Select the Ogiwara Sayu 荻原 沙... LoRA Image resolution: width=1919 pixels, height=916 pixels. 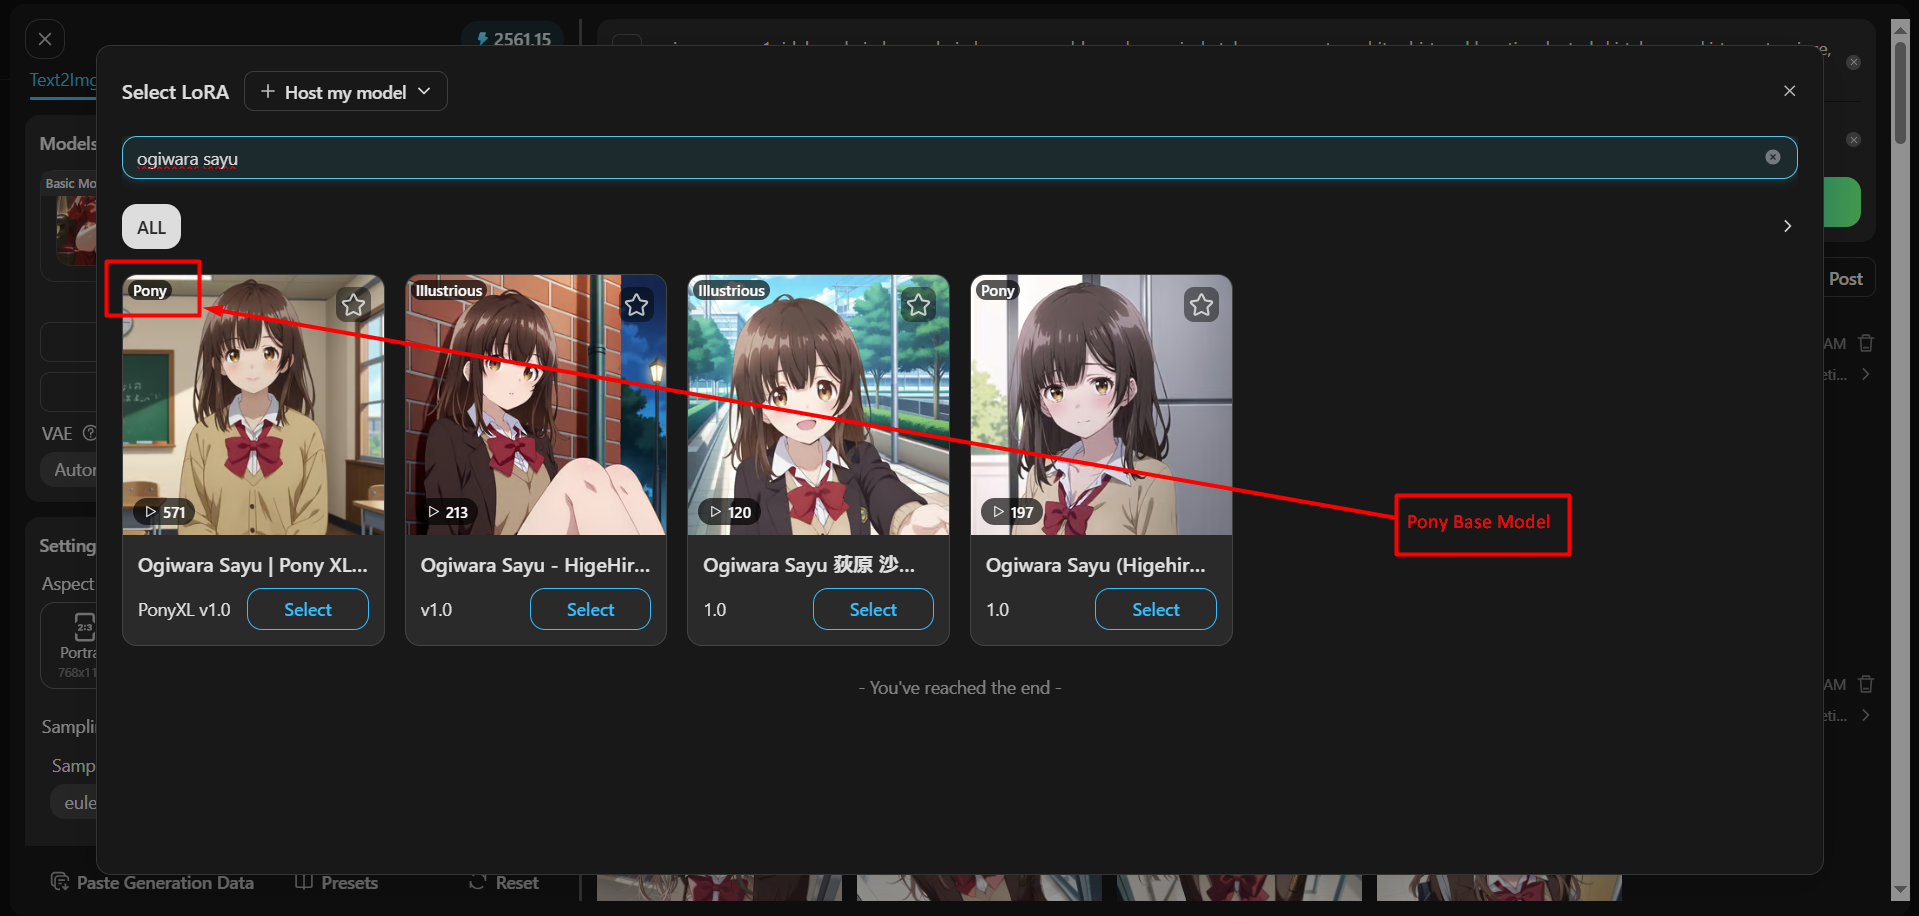click(873, 609)
